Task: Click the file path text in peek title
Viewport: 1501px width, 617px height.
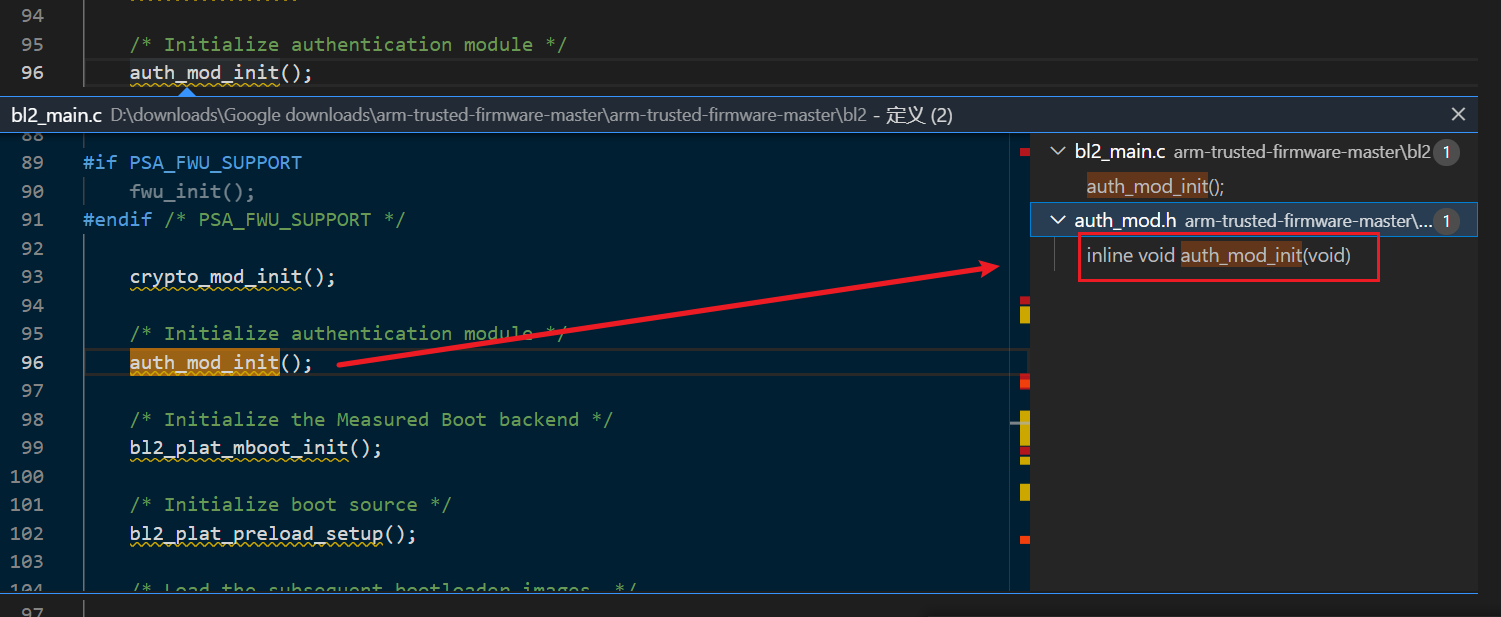Action: (x=488, y=115)
